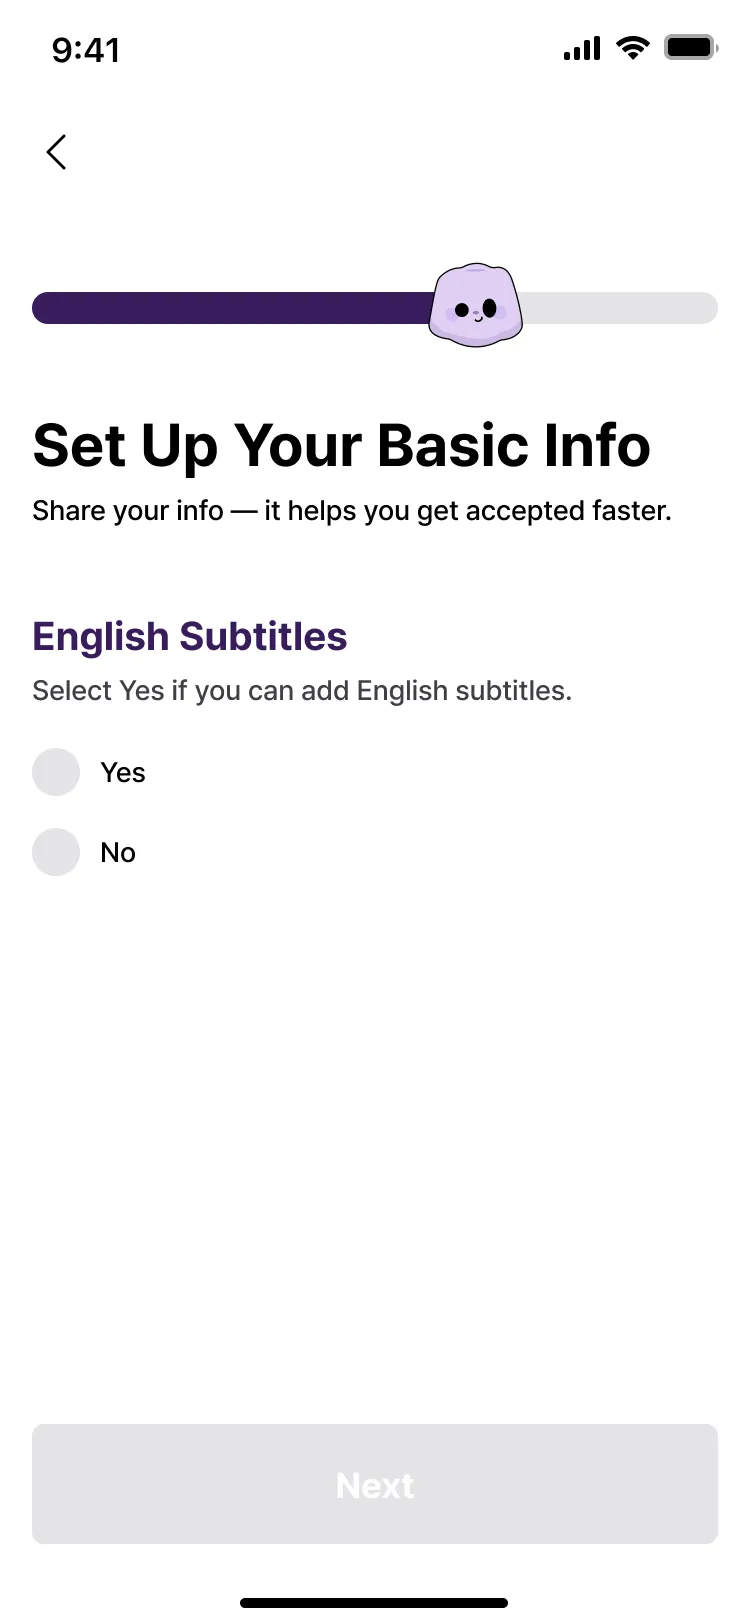Screen dimensions: 750x1624
Task: Click the cellular signal bars icon
Action: [582, 48]
